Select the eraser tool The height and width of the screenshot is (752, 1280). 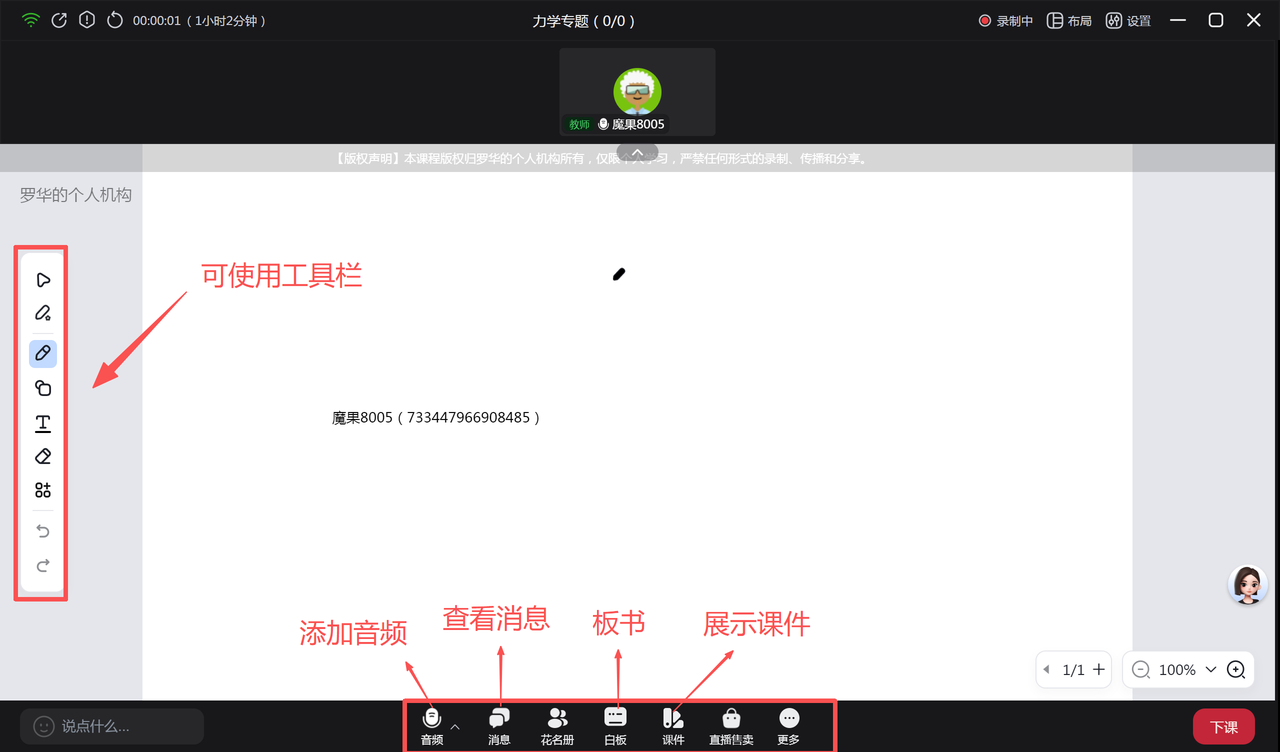click(x=43, y=457)
